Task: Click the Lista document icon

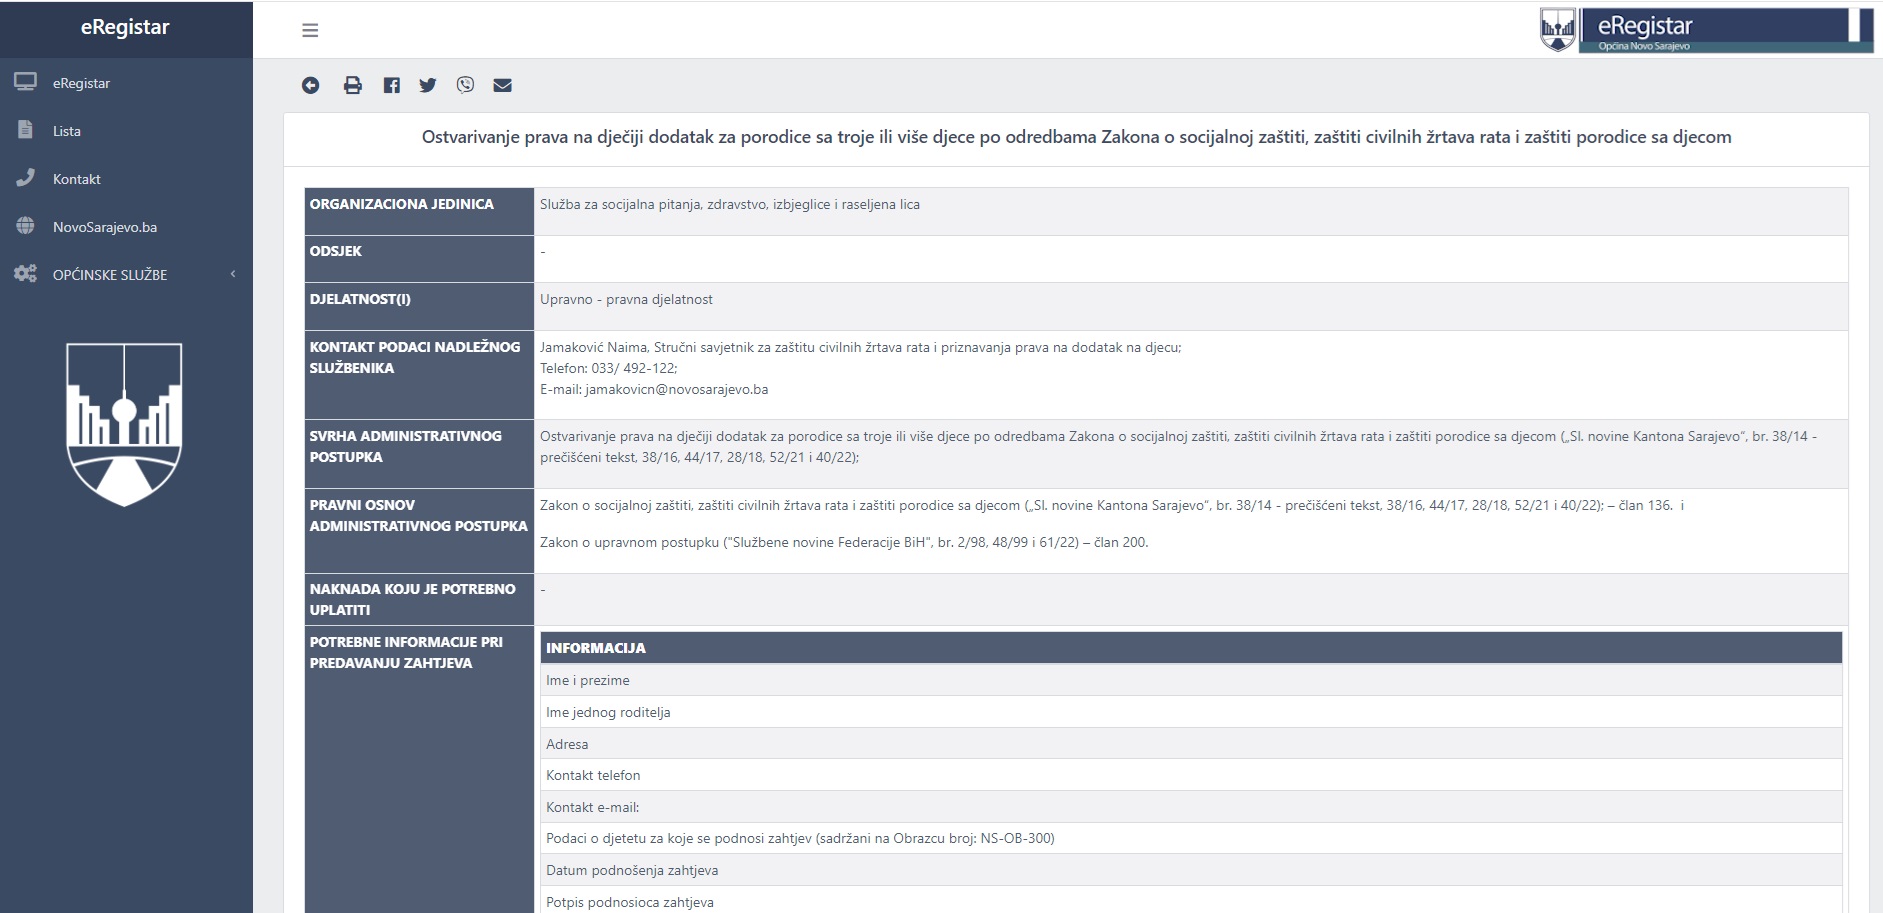Action: coord(25,130)
